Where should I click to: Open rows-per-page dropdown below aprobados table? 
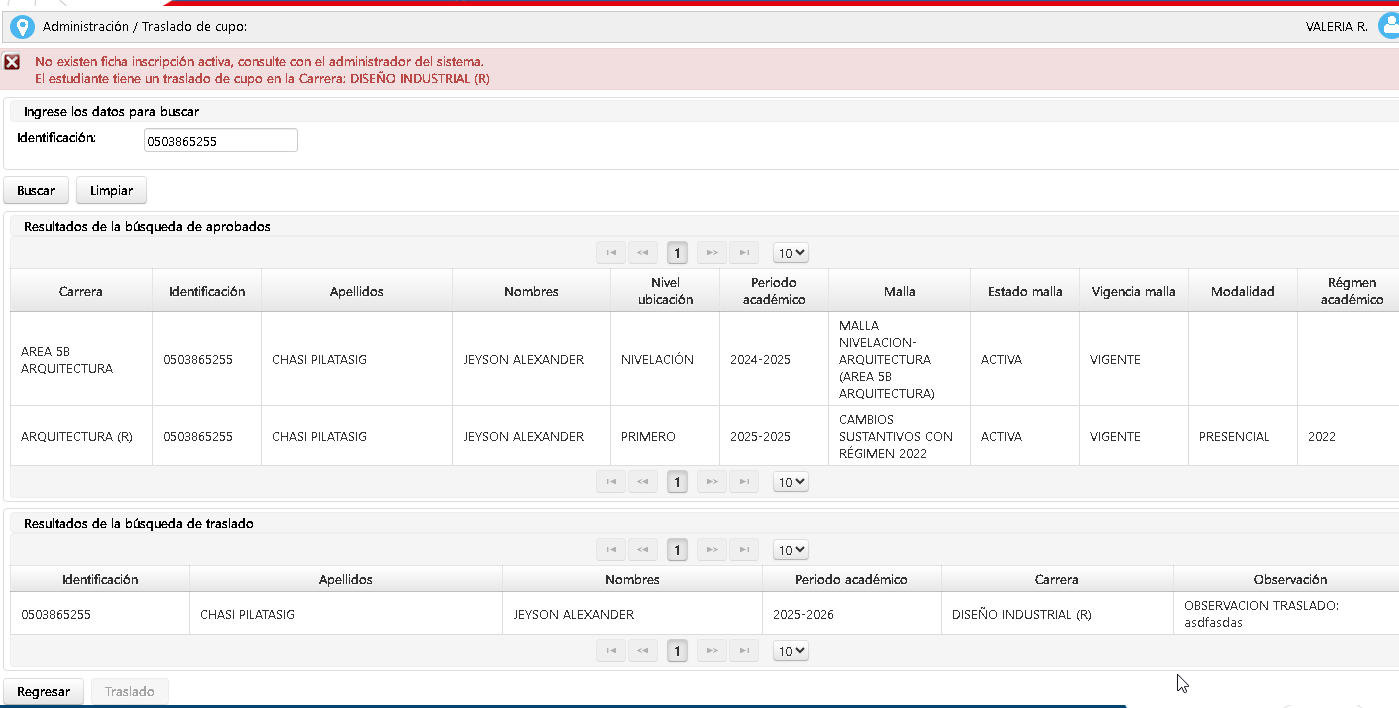(790, 482)
